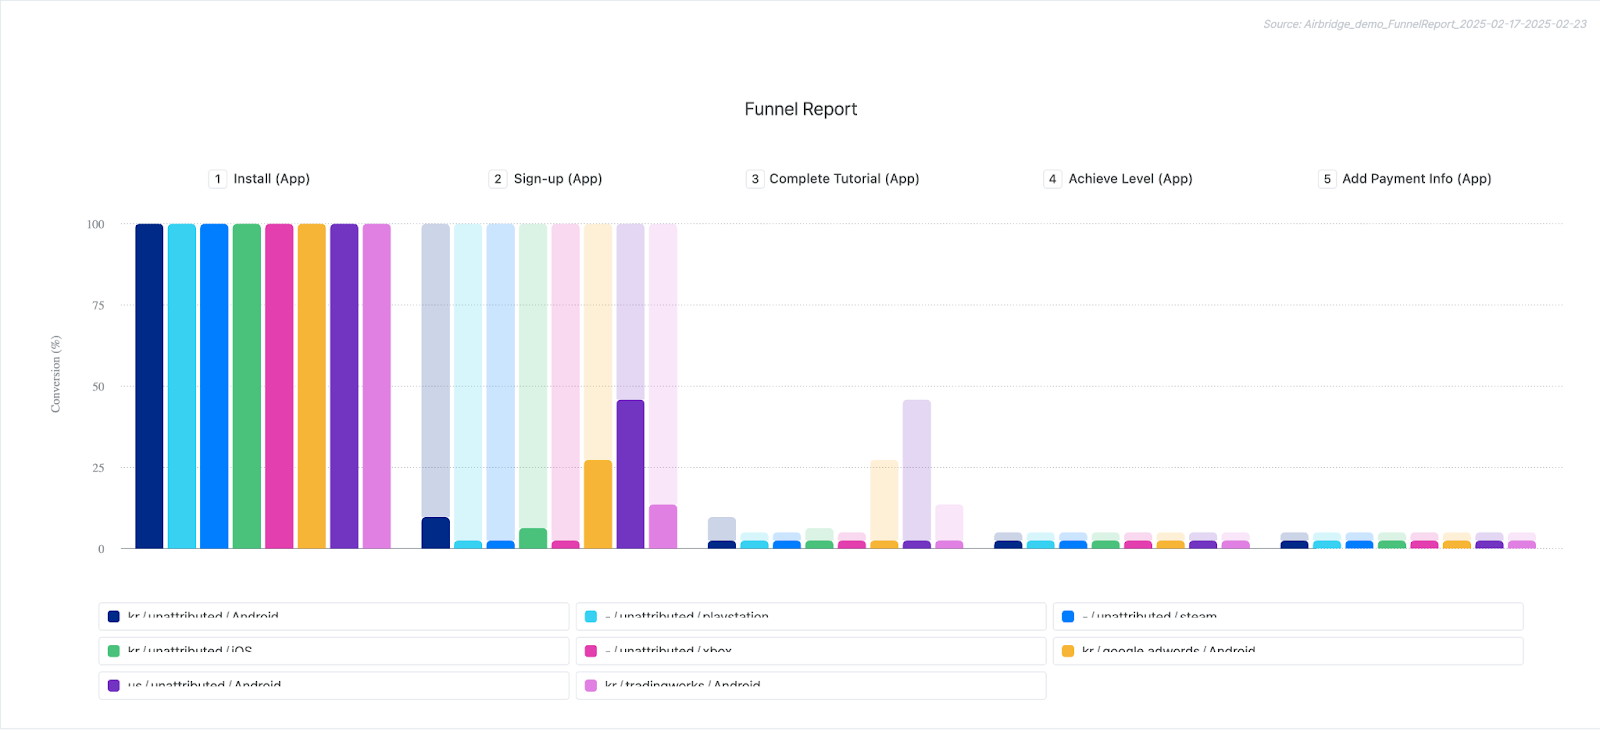Select the Install (App) funnel step label
1600x731 pixels.
click(x=271, y=179)
